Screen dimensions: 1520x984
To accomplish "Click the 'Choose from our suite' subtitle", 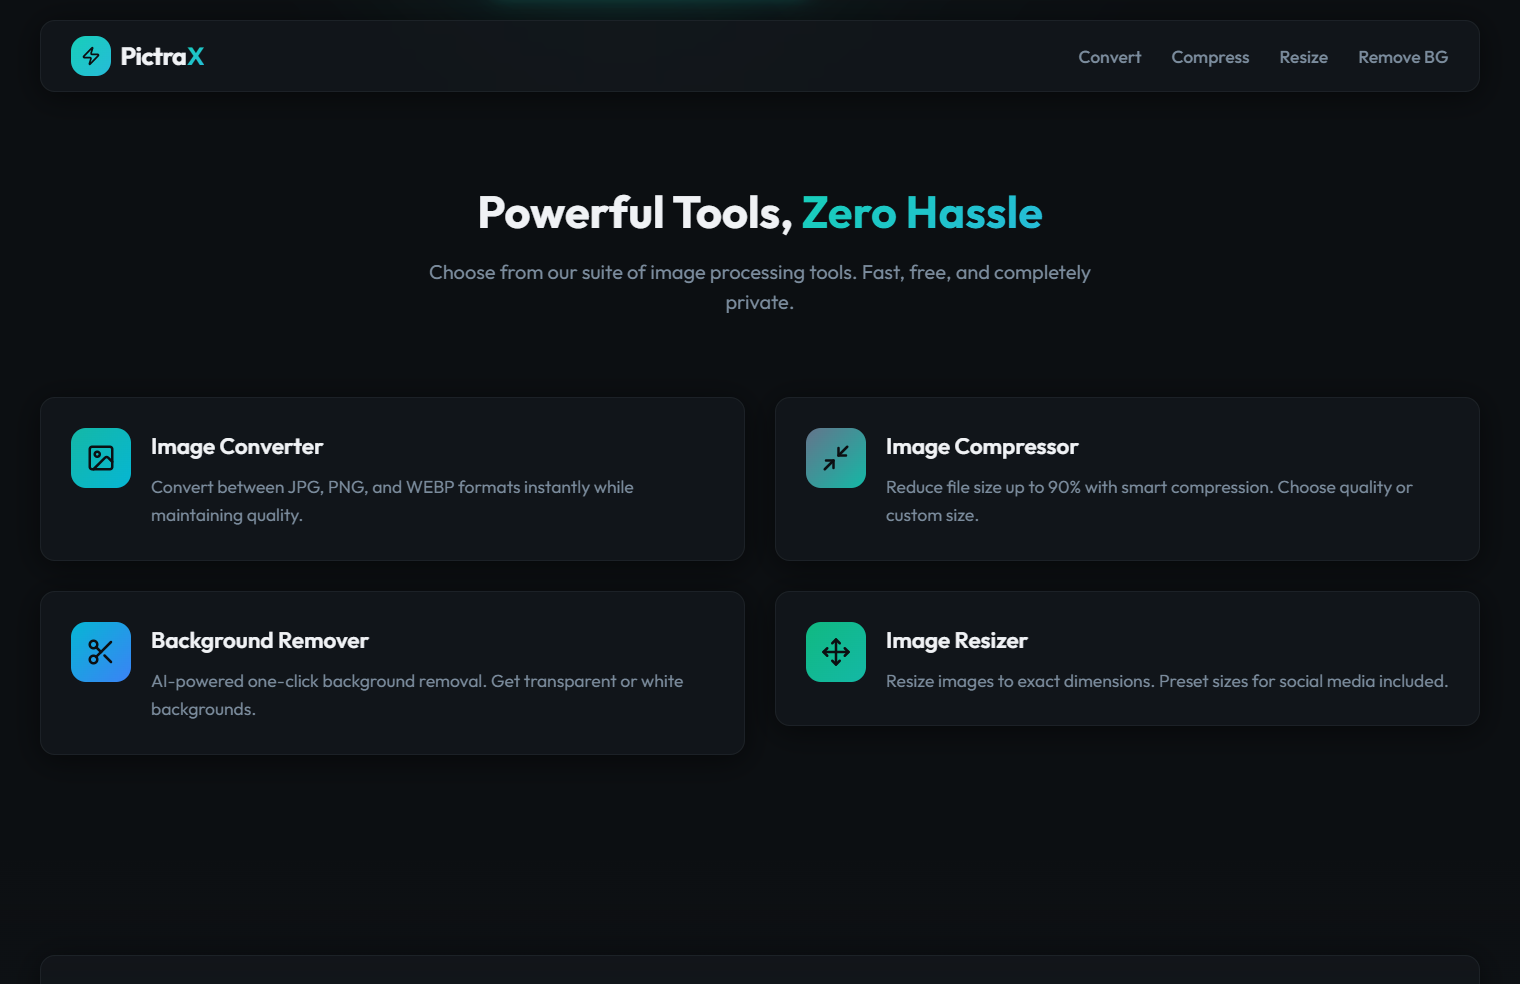I will tap(759, 286).
